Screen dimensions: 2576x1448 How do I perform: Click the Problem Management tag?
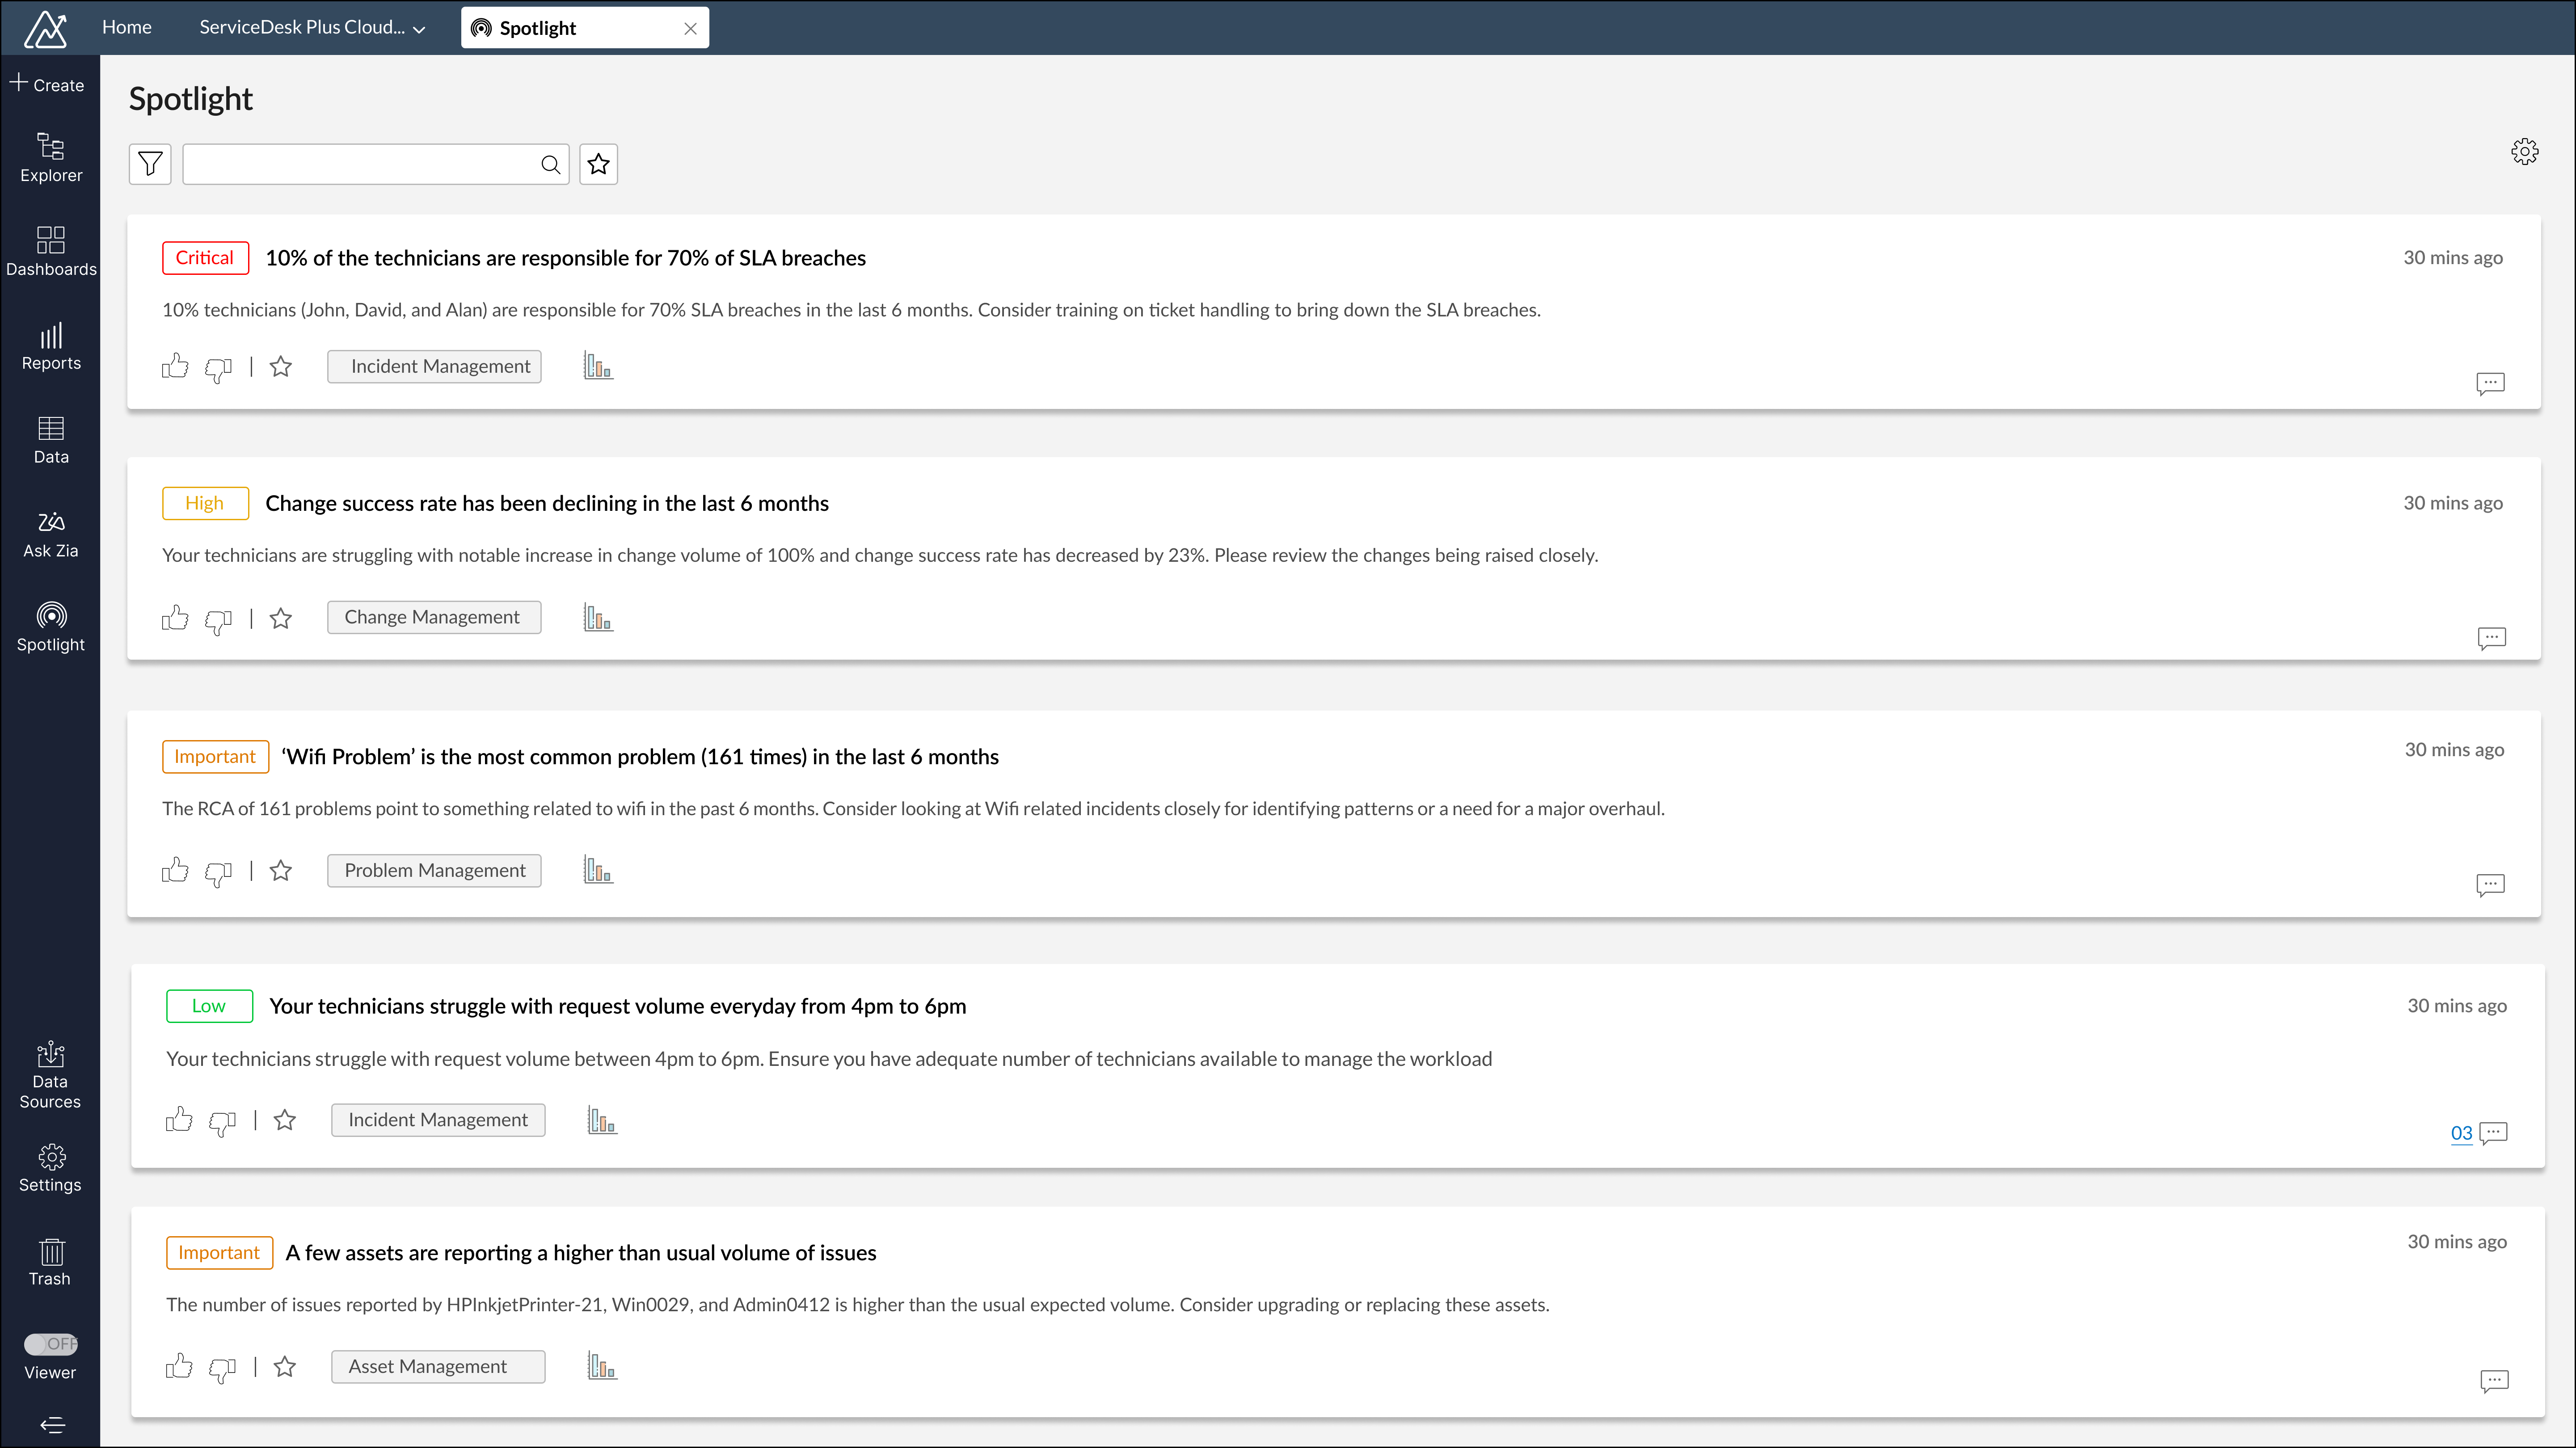pos(434,870)
